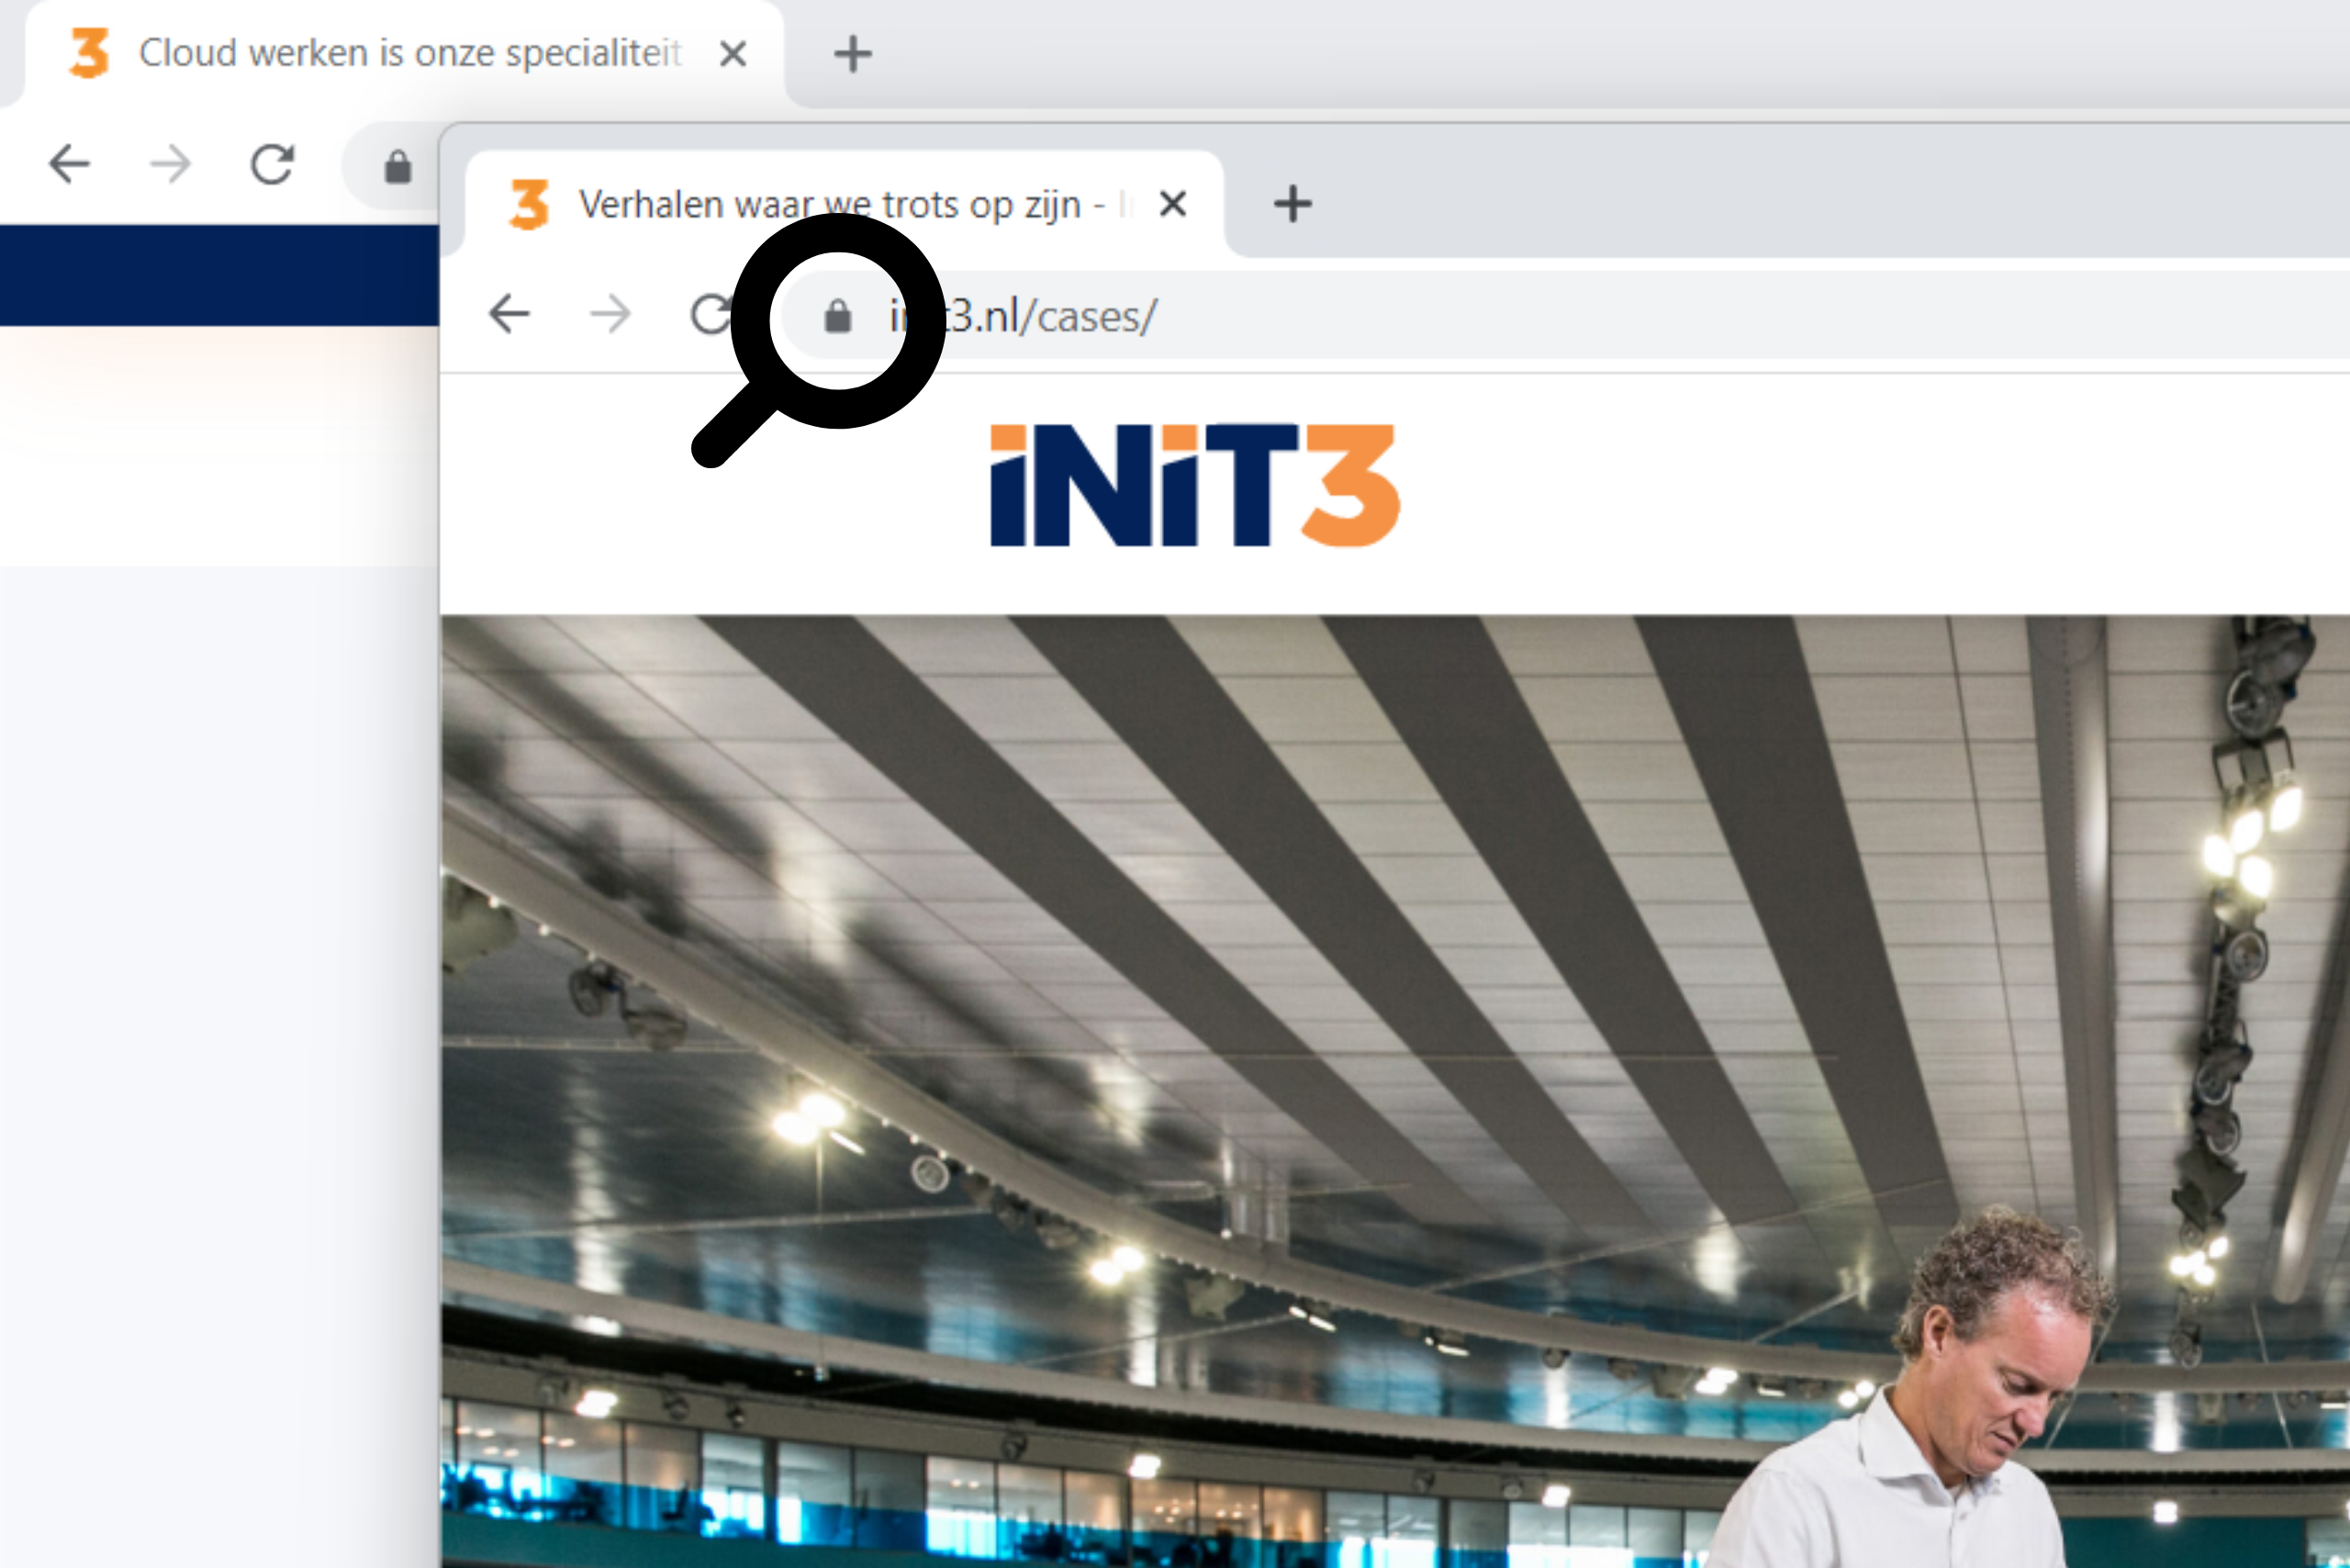Reload the page in the back browser window
Image resolution: width=2350 pixels, height=1568 pixels.
coord(272,164)
